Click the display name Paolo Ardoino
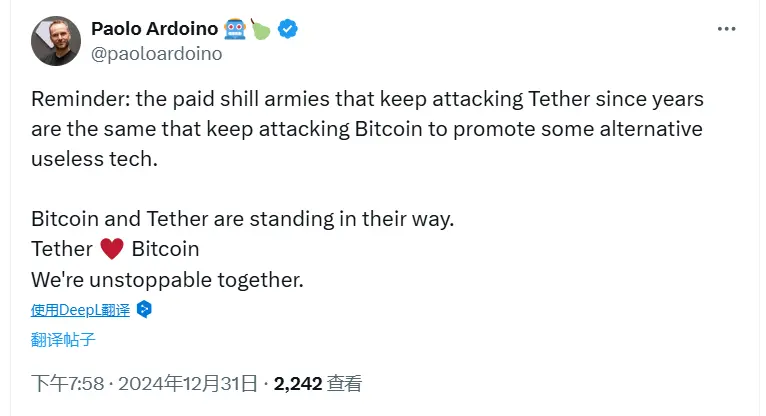This screenshot has width=766, height=416. (155, 29)
